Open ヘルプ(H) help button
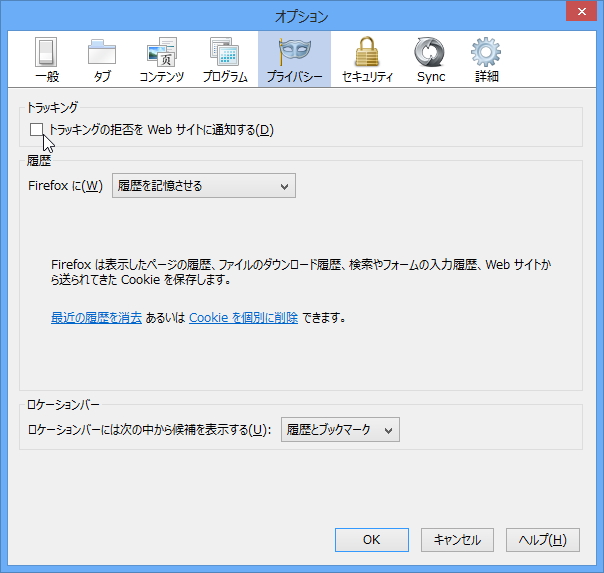 pyautogui.click(x=543, y=540)
